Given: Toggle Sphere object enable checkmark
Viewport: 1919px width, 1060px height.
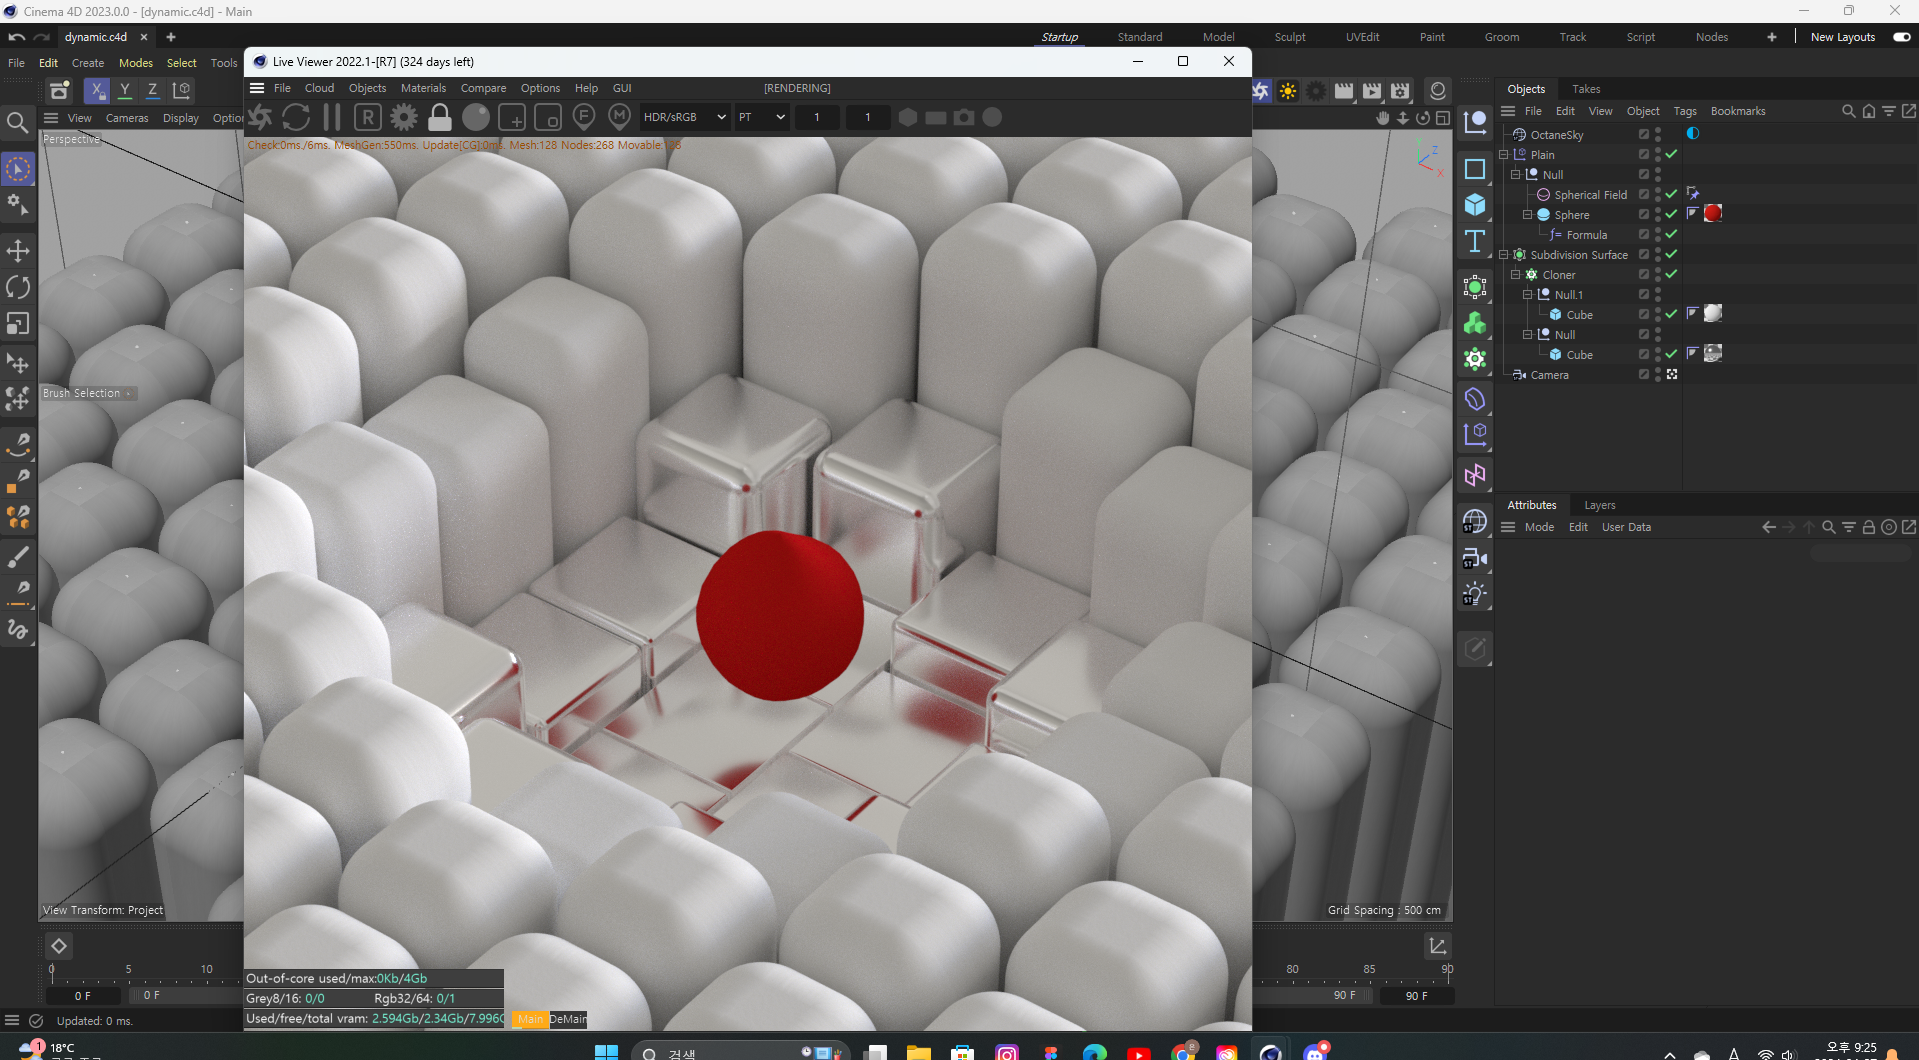Looking at the screenshot, I should (1671, 214).
